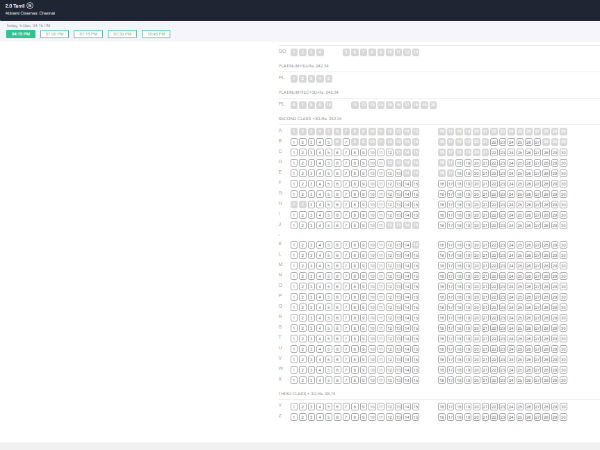This screenshot has height=450, width=600.
Task: Pick the 10:30 PM showtime
Action: point(122,34)
